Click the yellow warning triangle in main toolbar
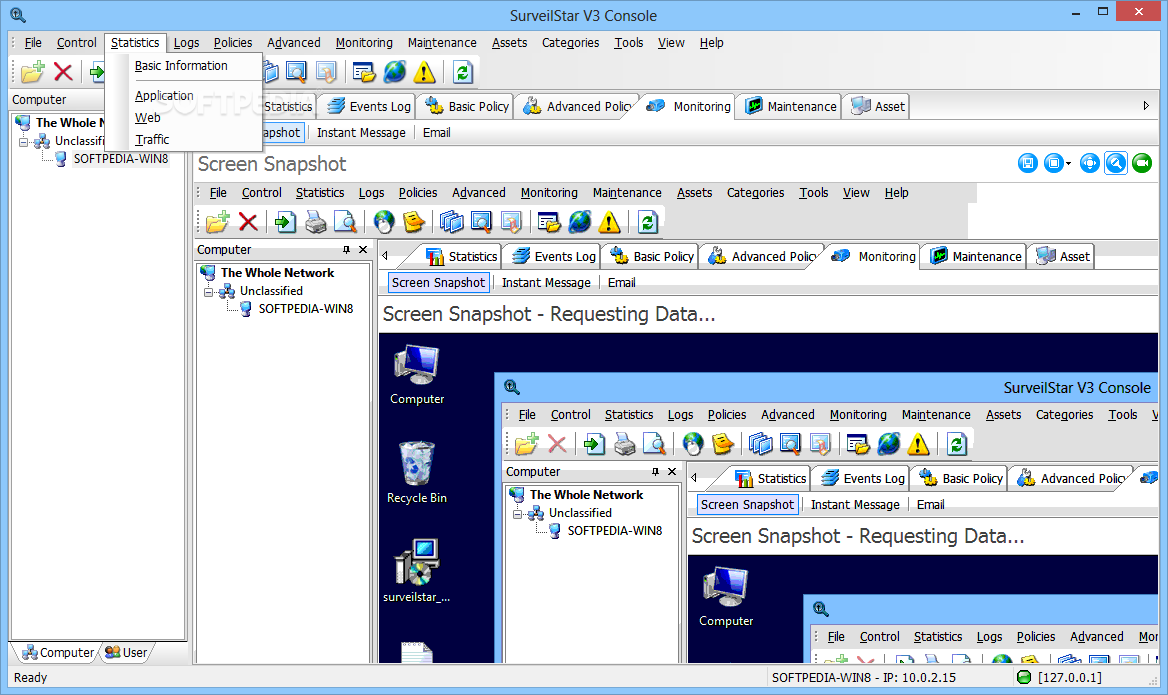Screen dimensions: 1168x695 [x=425, y=72]
